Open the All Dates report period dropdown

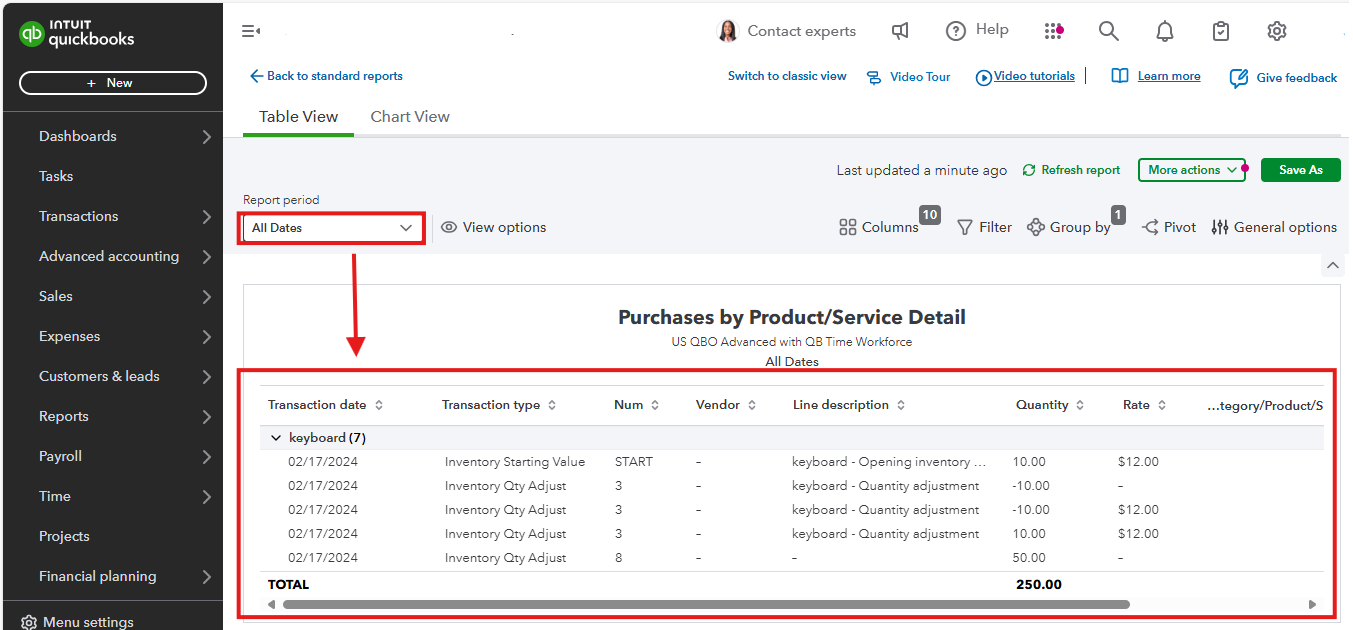point(332,228)
